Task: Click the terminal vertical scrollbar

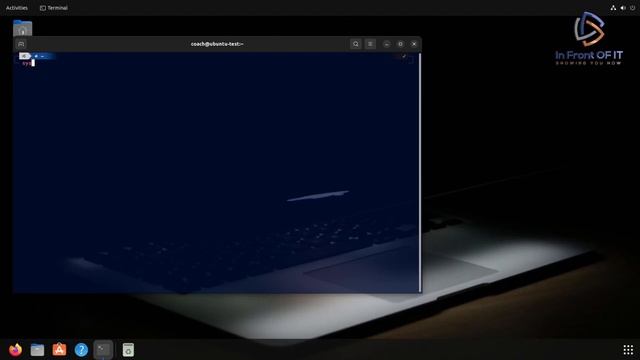Action: point(420,172)
